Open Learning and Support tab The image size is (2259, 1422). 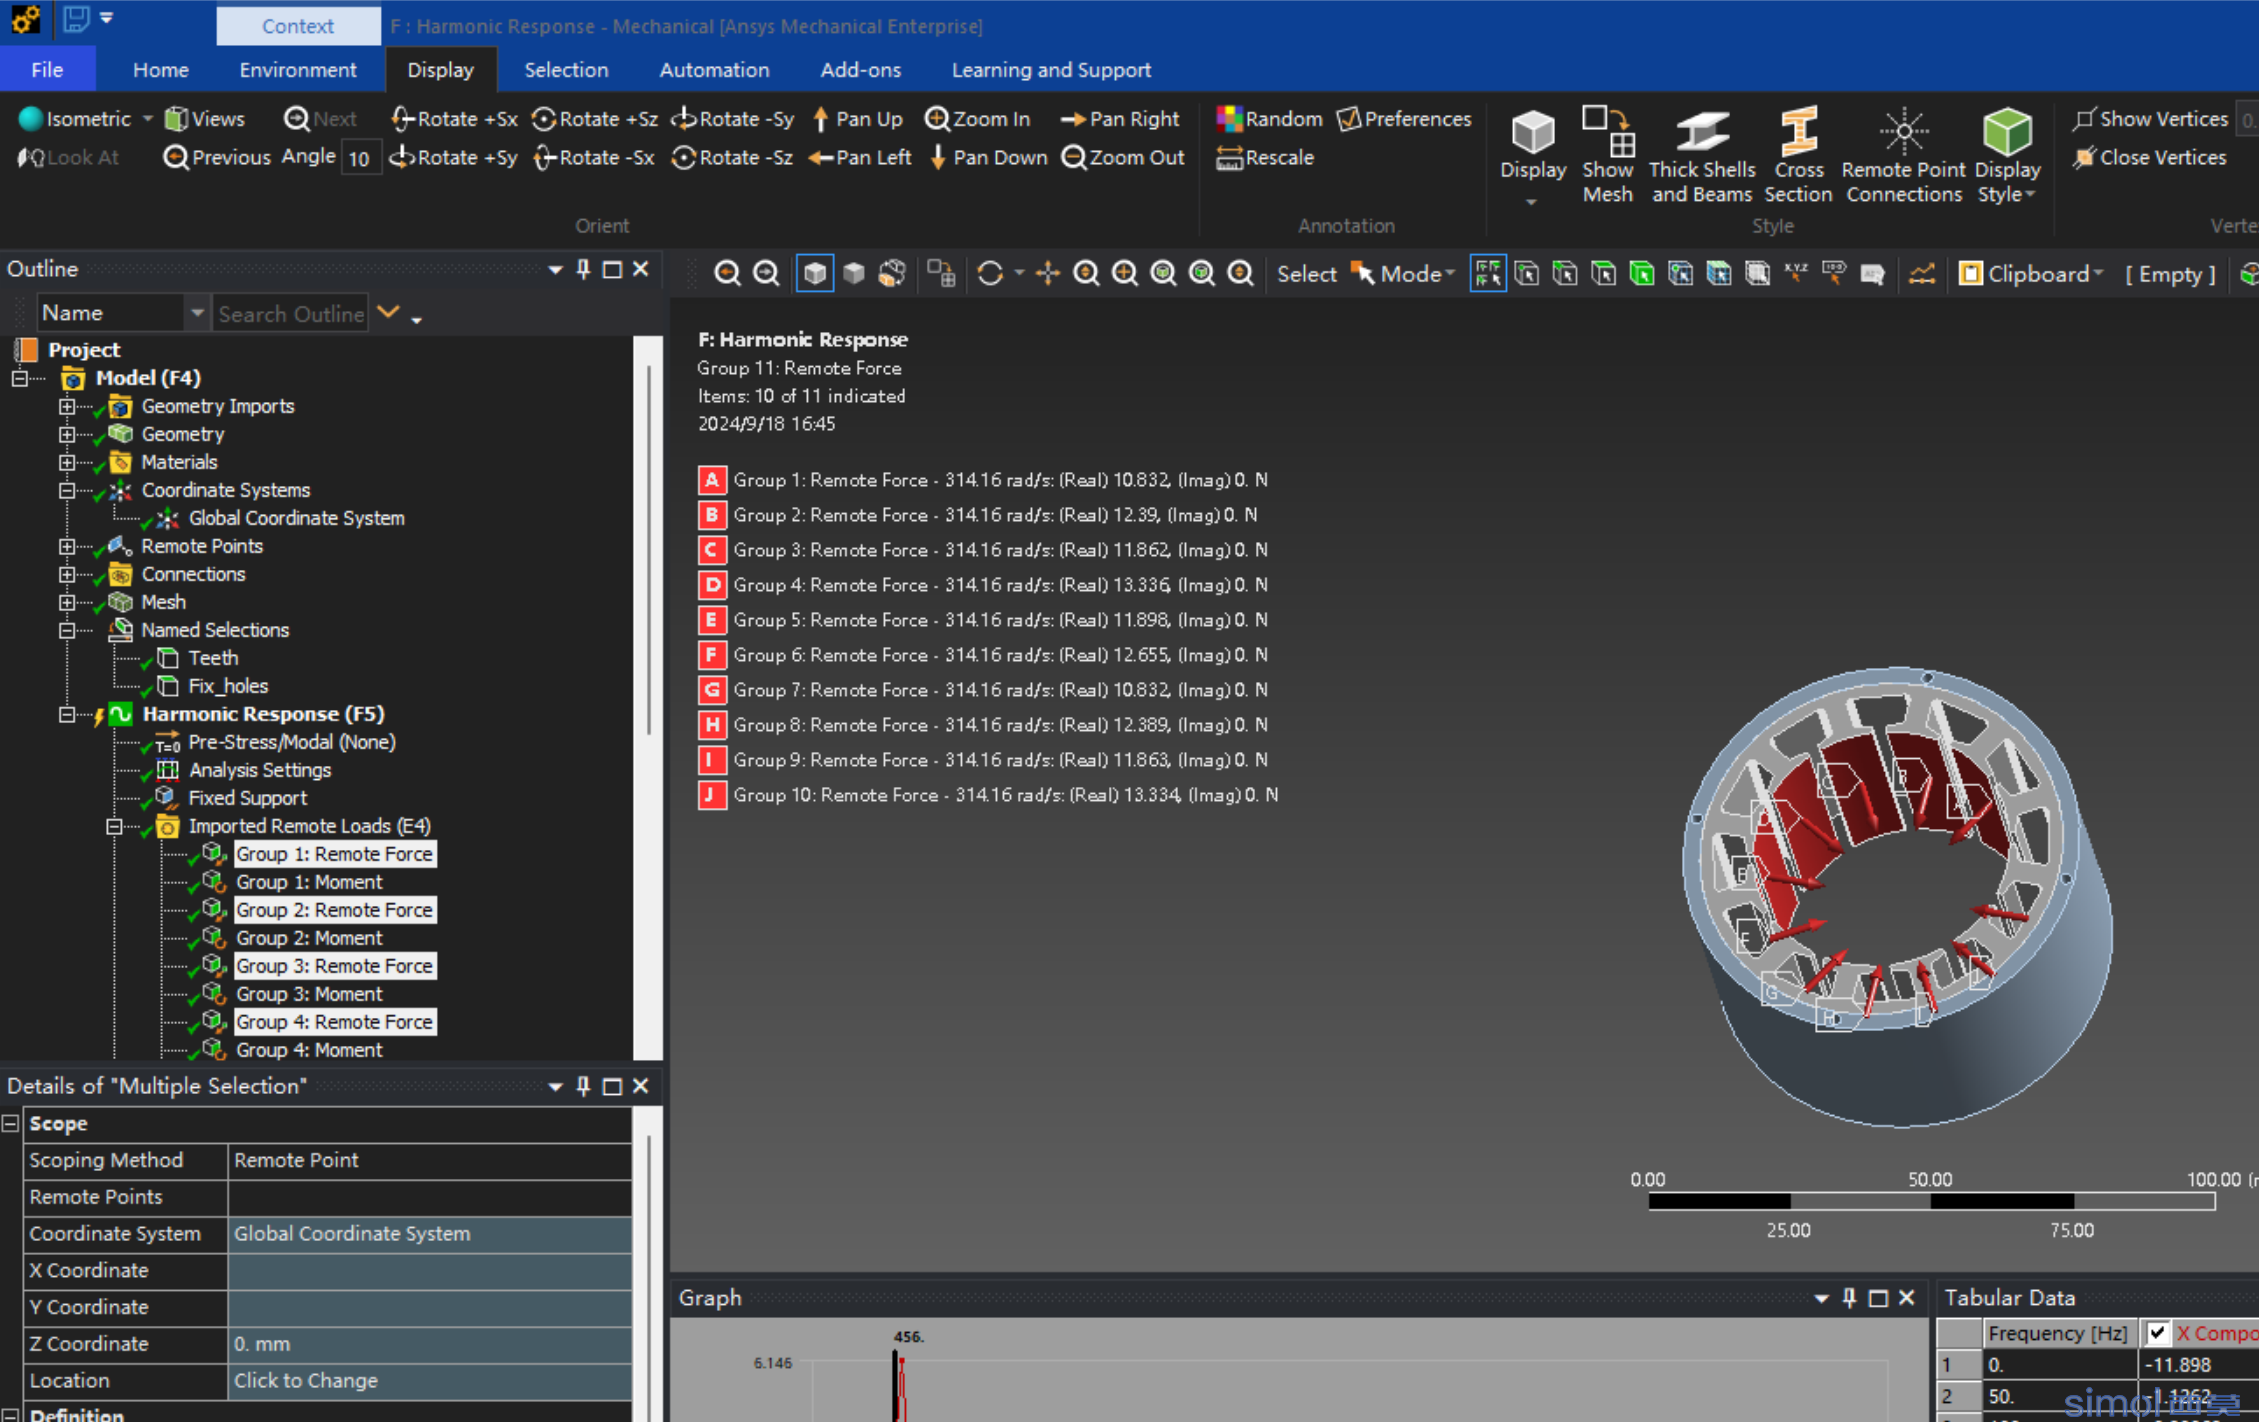coord(1051,70)
